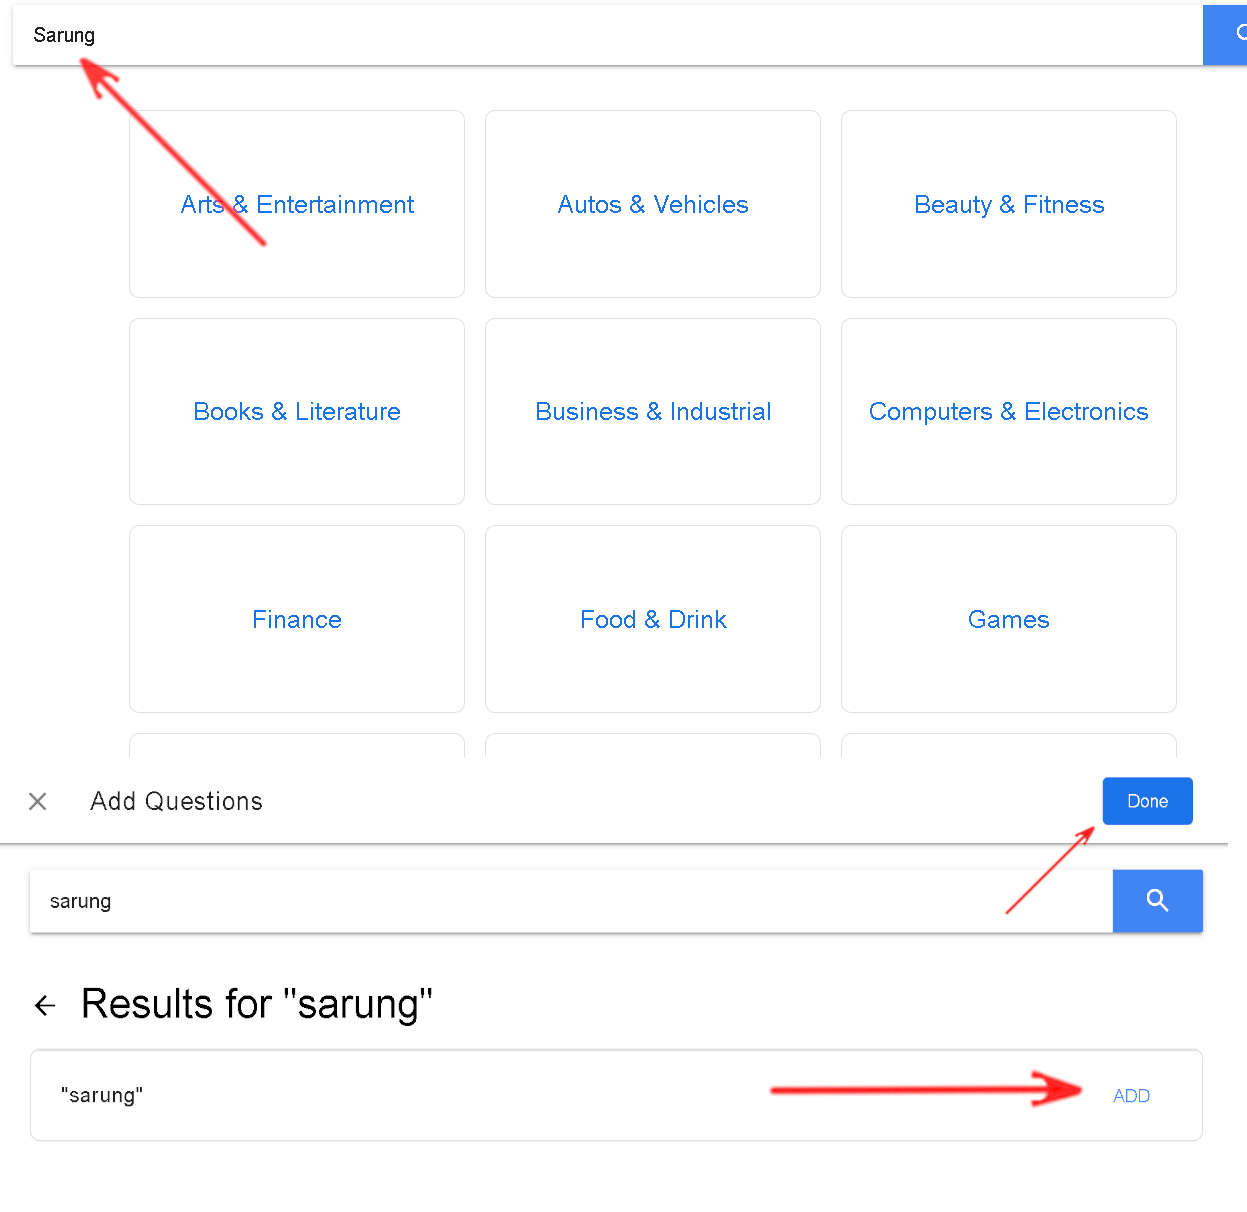Close the Add Questions panel with X
This screenshot has height=1212, width=1247.
(x=38, y=801)
